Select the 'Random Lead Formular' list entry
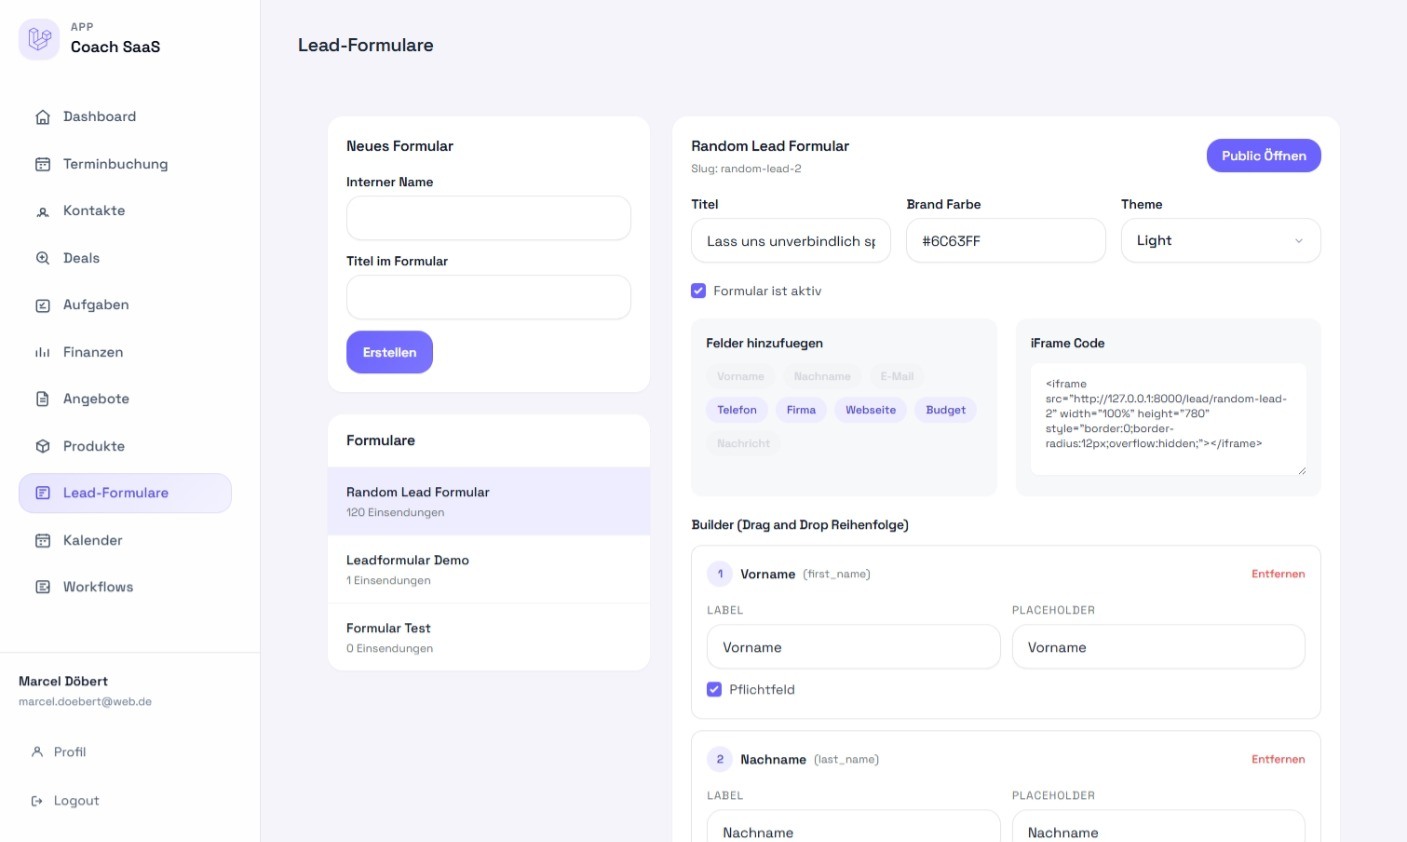This screenshot has height=842, width=1407. point(489,501)
